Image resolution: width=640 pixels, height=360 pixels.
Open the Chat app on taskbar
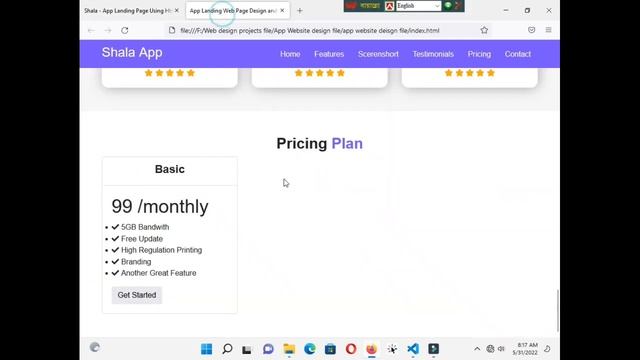pos(268,349)
